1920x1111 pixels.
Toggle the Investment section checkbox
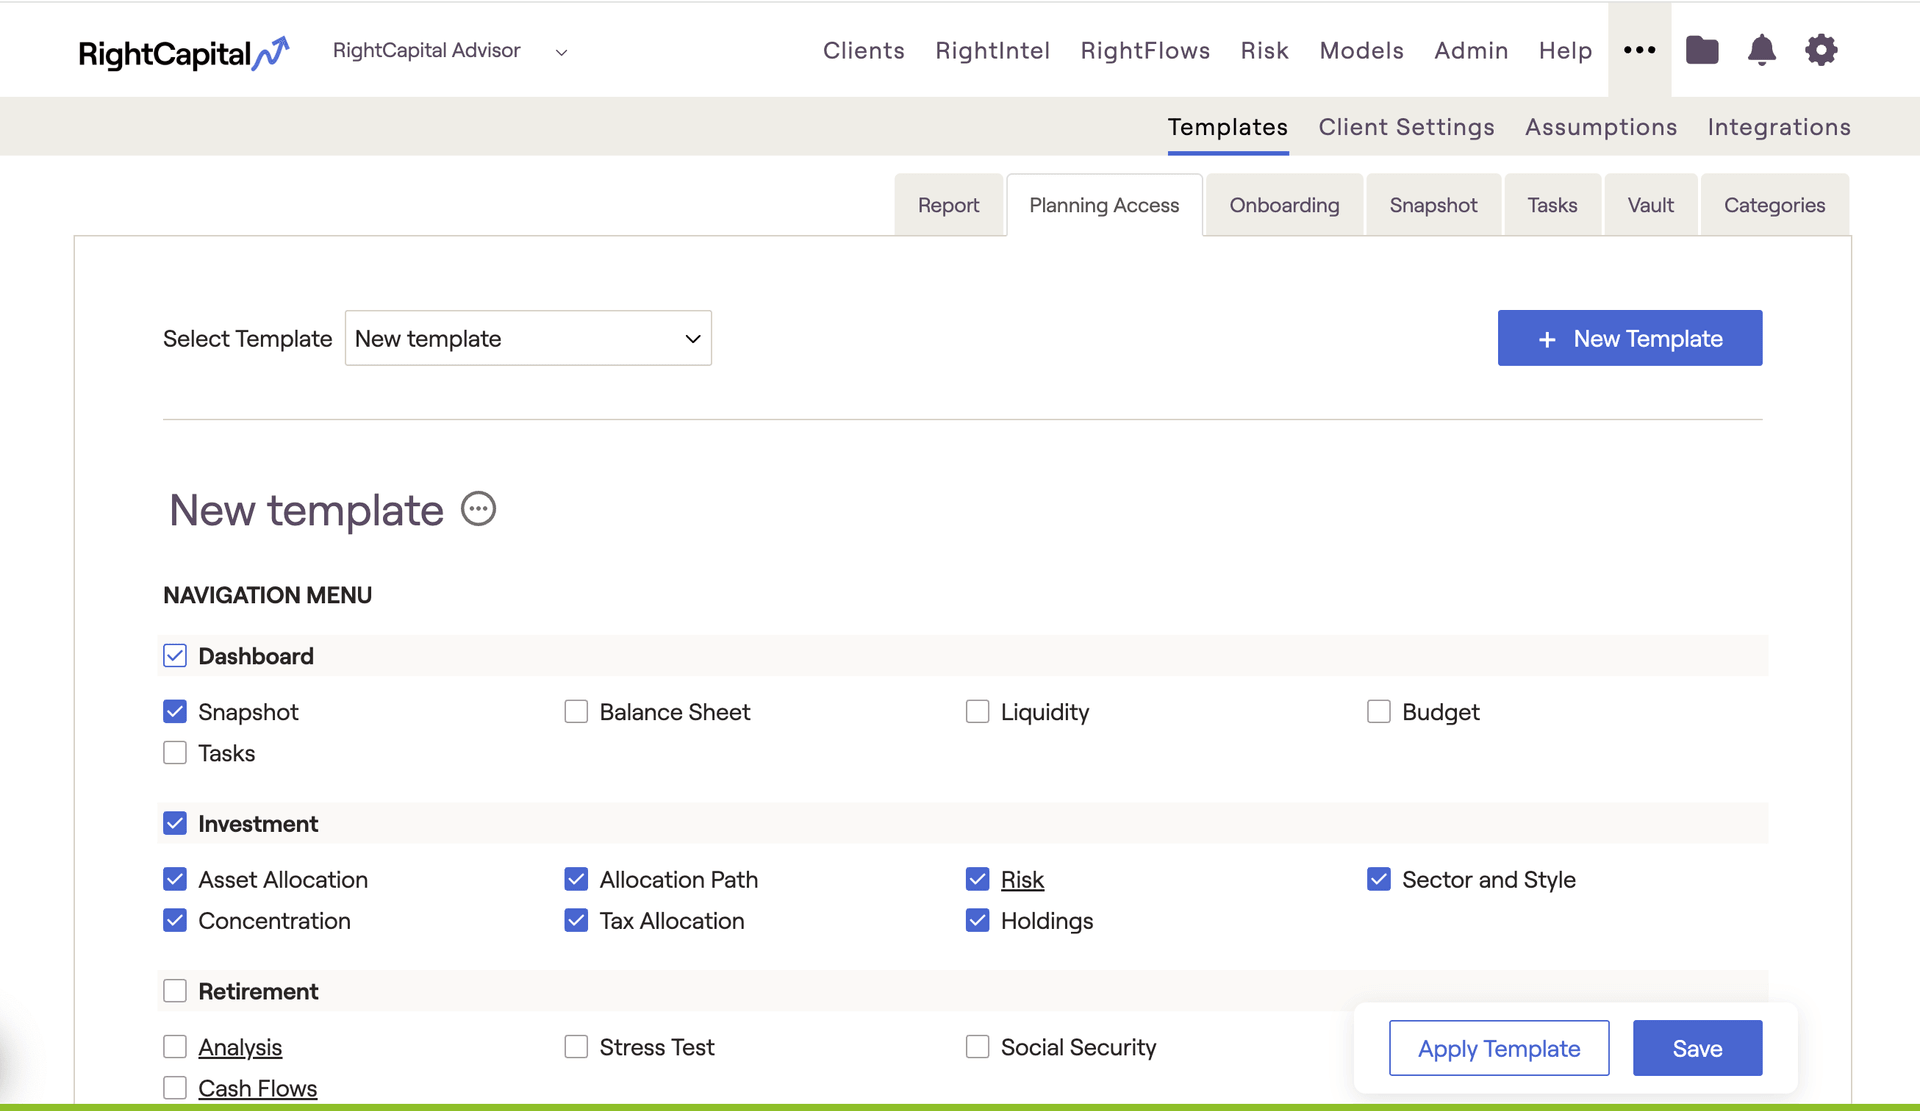point(175,824)
